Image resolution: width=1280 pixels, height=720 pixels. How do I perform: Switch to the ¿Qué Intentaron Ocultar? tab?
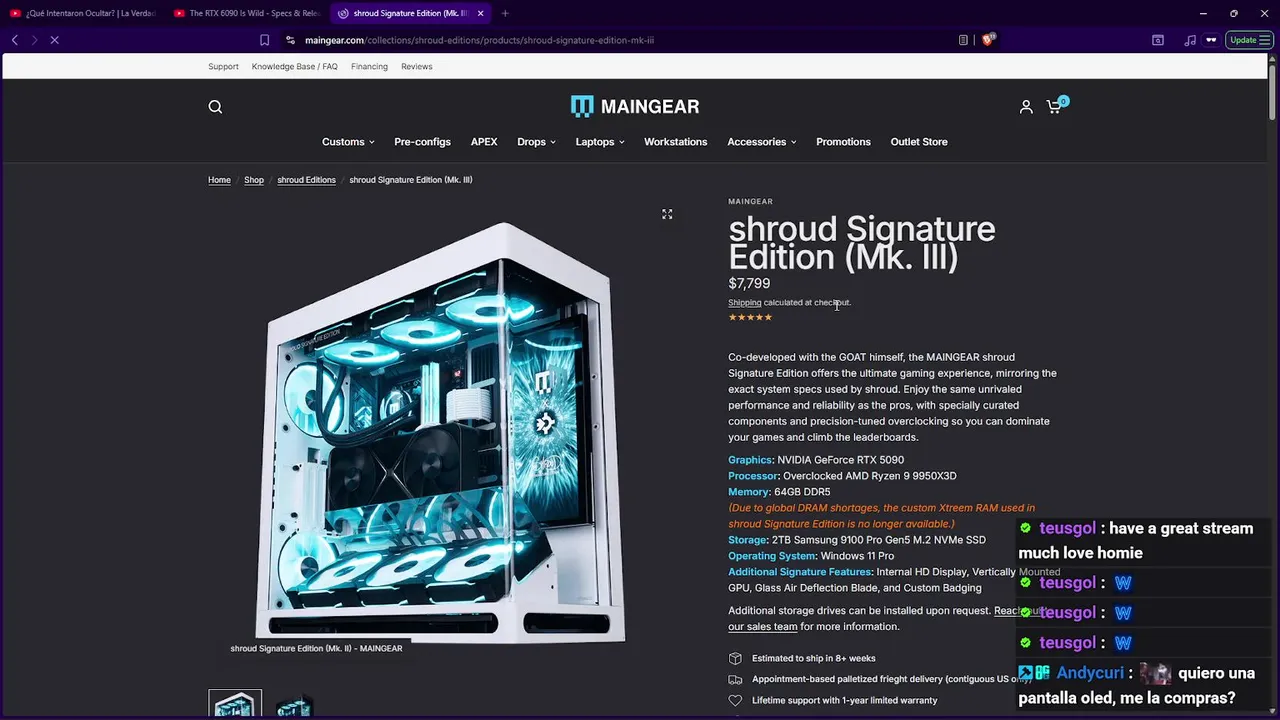tap(83, 13)
